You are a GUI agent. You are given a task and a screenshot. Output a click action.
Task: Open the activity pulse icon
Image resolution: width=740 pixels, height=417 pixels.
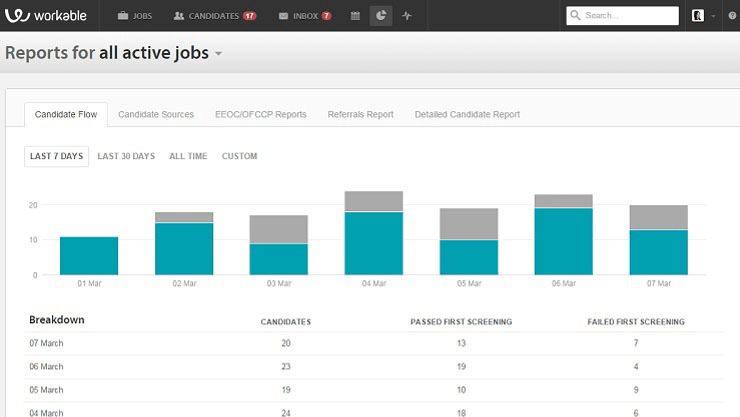(x=407, y=16)
